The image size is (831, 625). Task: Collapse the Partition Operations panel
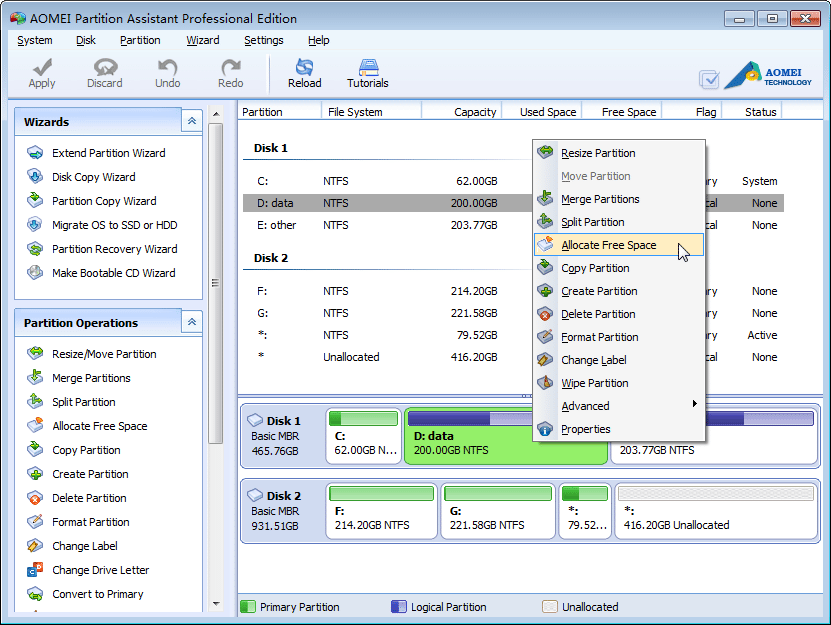coord(192,322)
